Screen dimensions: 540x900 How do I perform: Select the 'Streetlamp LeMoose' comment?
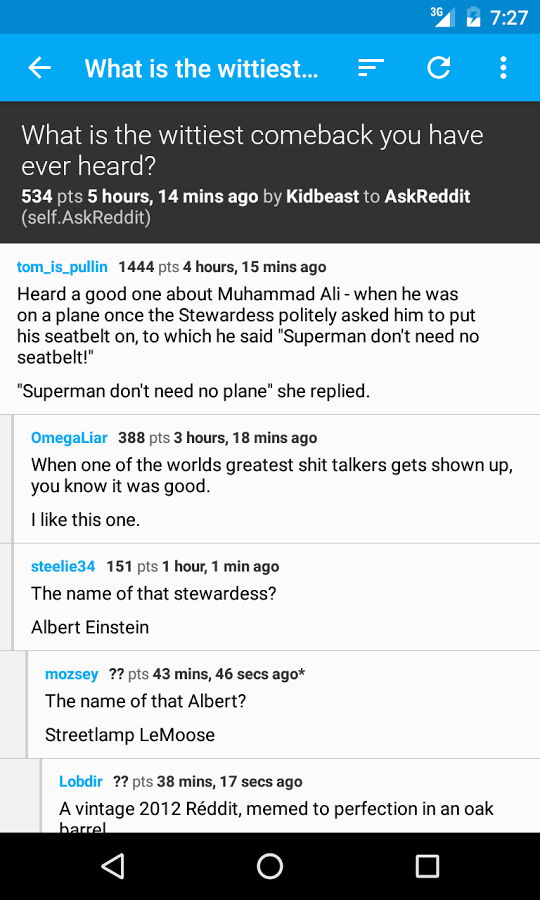pos(130,735)
